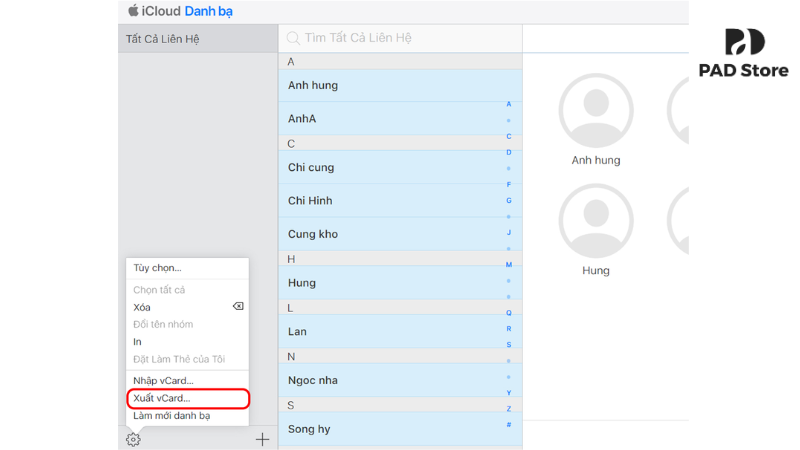Open the gear settings menu icon

pos(133,439)
